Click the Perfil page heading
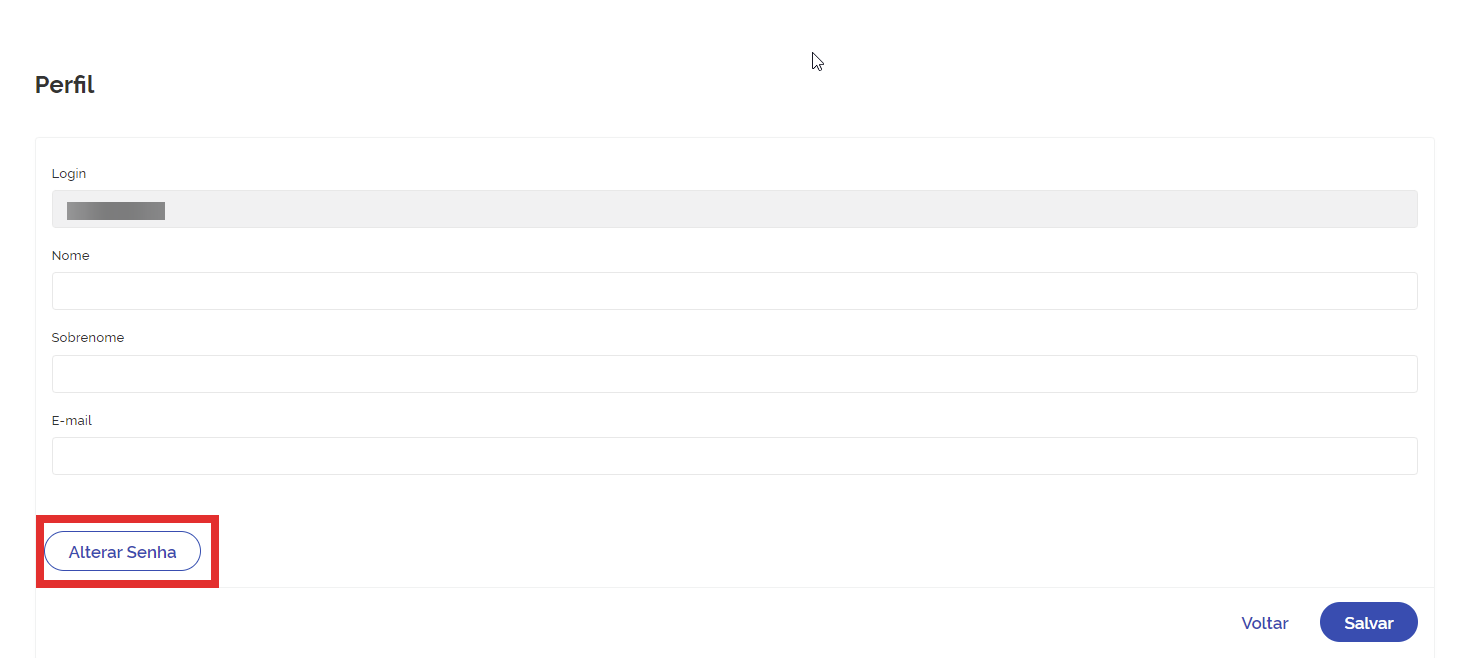The height and width of the screenshot is (658, 1463). [x=65, y=85]
